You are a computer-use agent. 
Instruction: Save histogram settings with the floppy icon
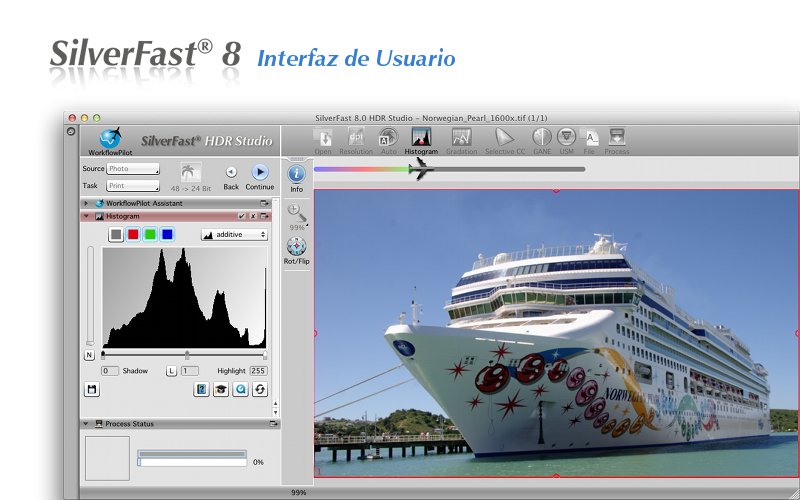(x=92, y=389)
